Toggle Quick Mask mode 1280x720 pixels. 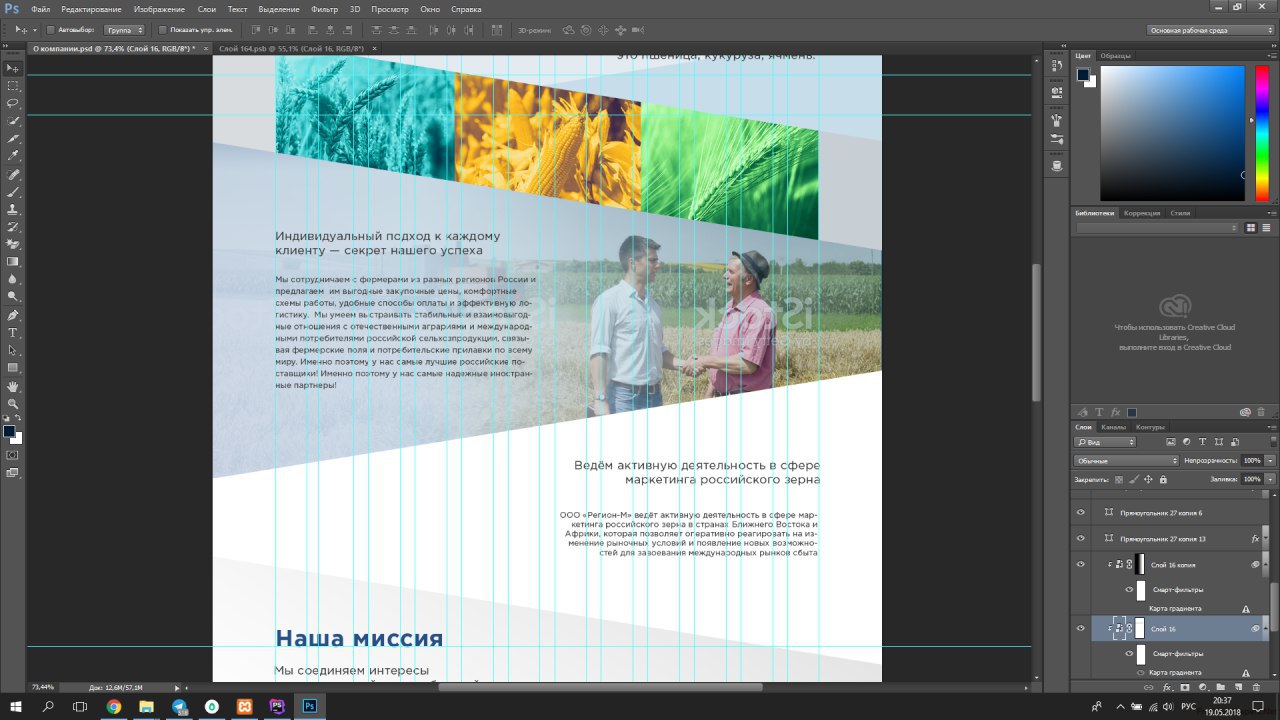click(13, 454)
